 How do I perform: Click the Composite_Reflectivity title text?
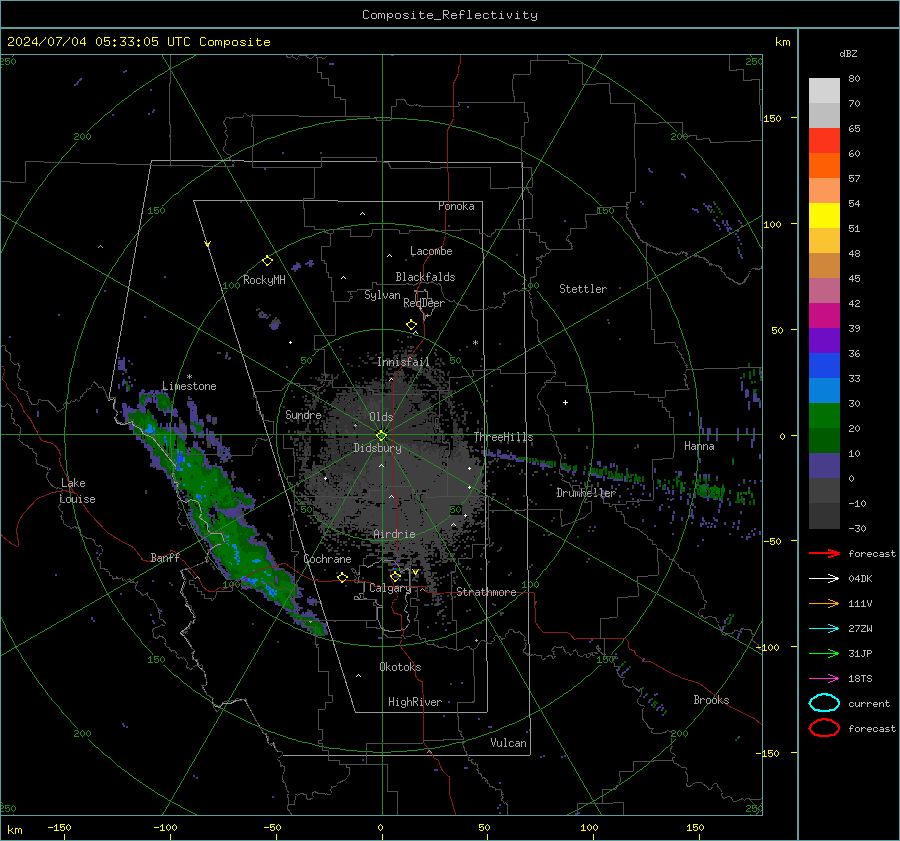coord(450,15)
